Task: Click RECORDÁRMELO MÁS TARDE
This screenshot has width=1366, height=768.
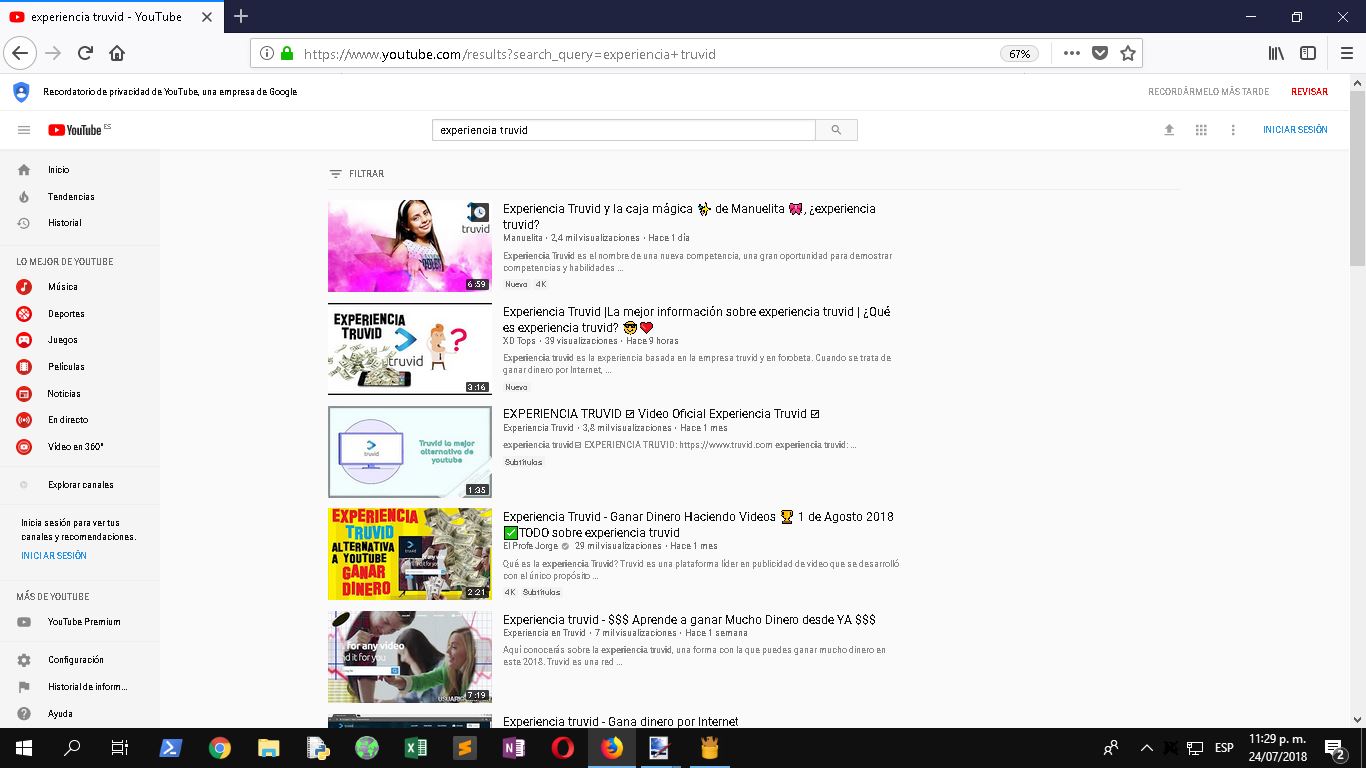Action: [1208, 92]
